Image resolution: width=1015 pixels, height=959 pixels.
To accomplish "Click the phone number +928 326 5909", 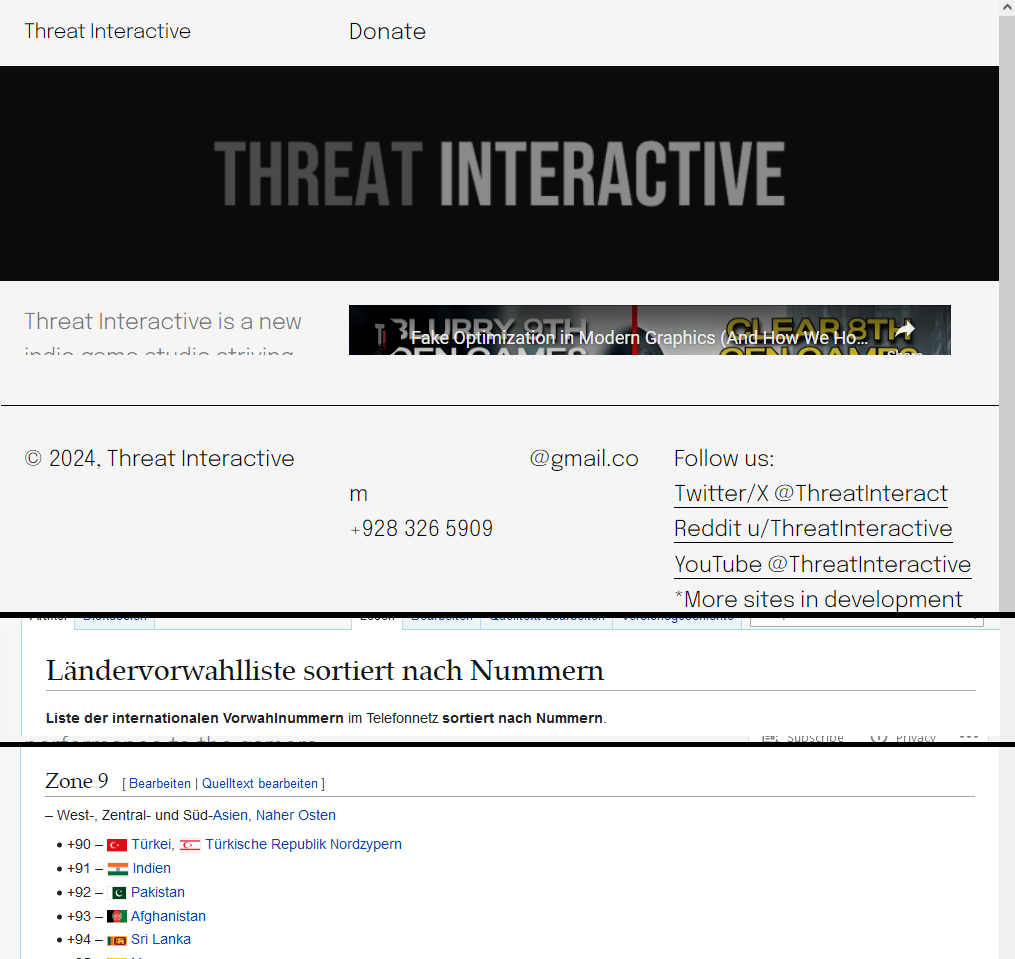I will pyautogui.click(x=421, y=528).
